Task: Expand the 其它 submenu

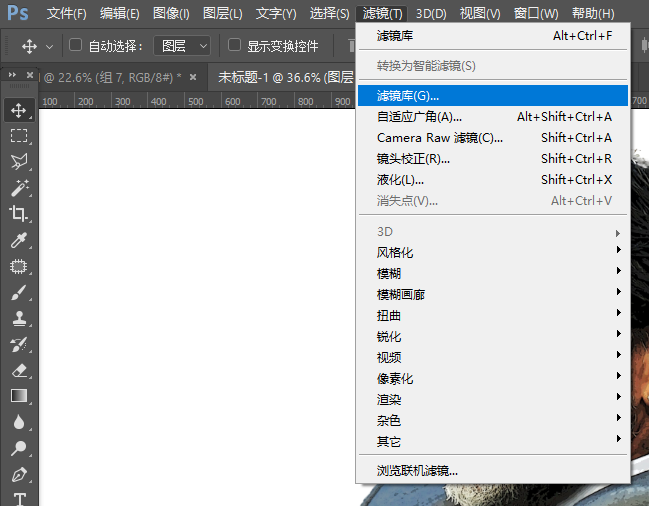Action: click(x=493, y=442)
